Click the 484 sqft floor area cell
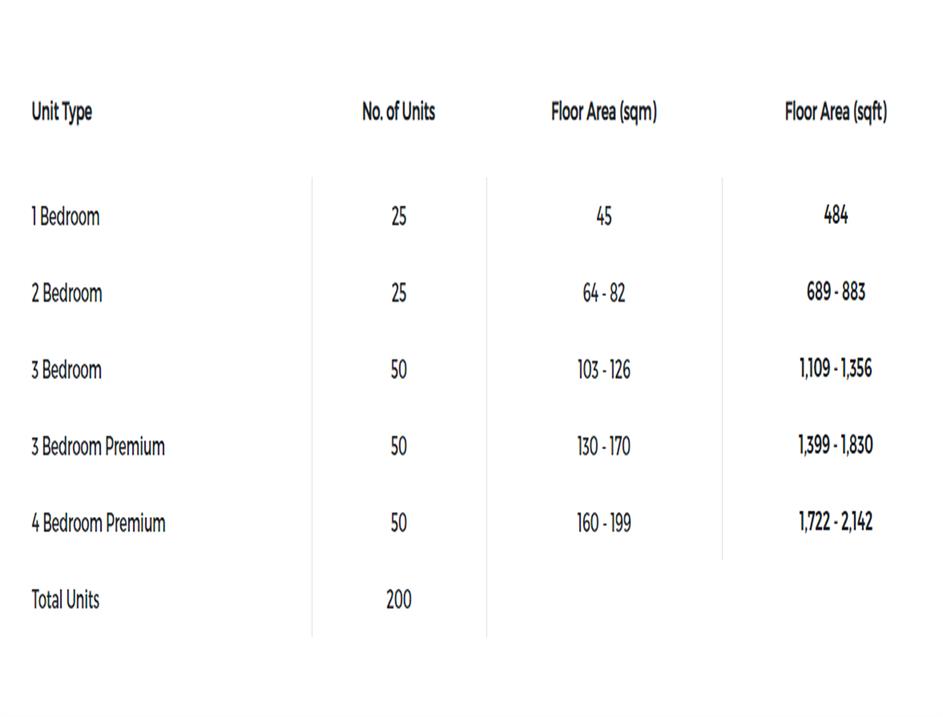 835,214
